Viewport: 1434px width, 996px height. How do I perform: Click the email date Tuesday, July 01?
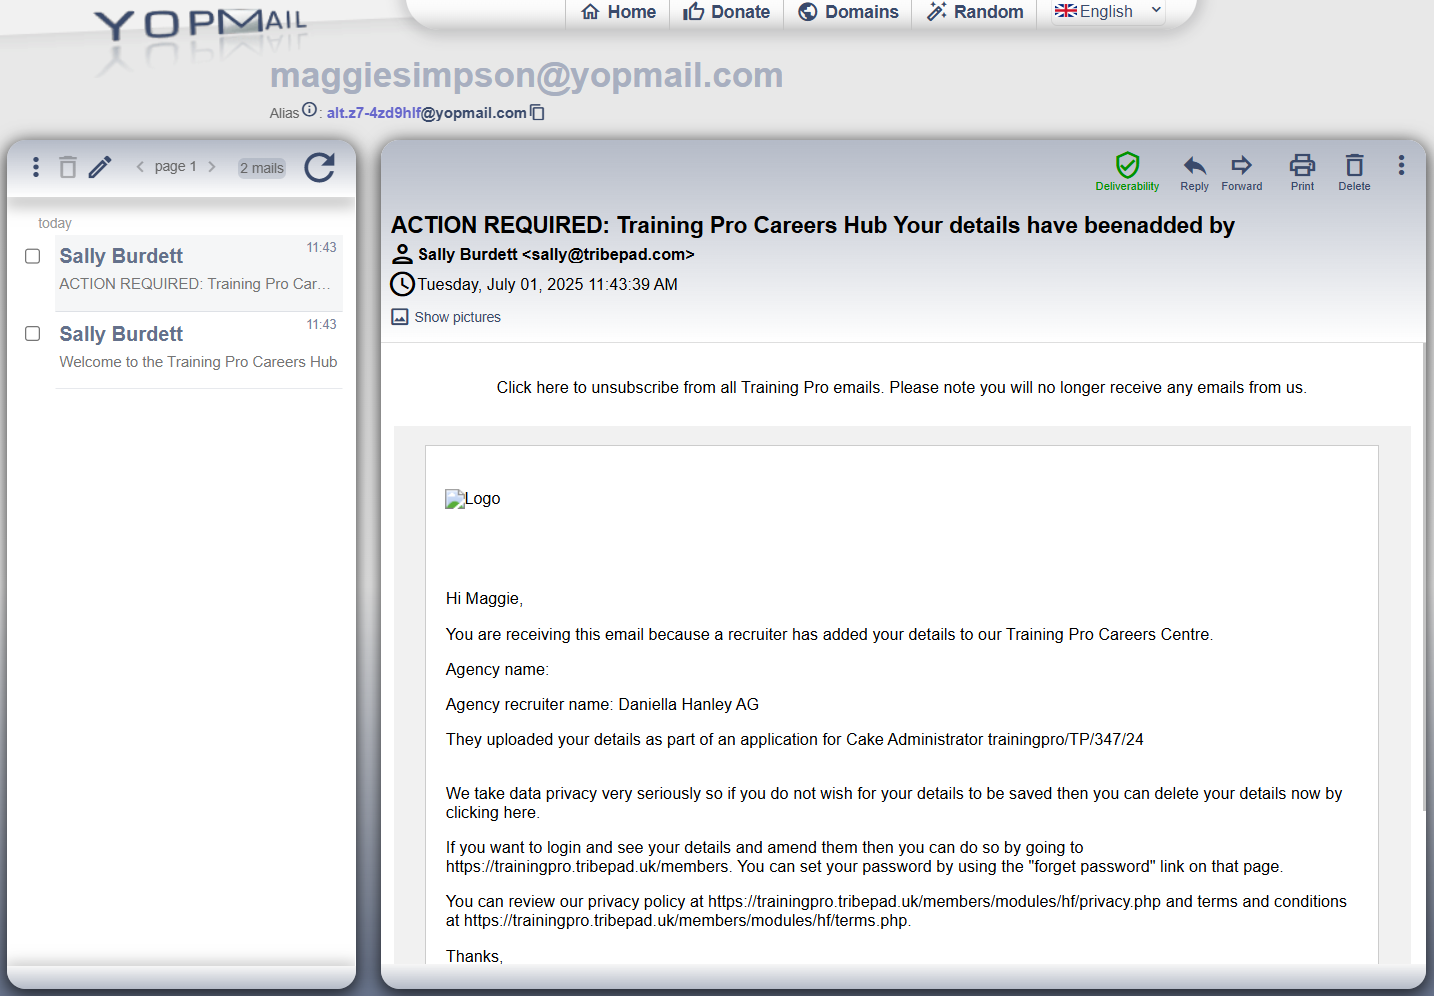[x=547, y=285]
